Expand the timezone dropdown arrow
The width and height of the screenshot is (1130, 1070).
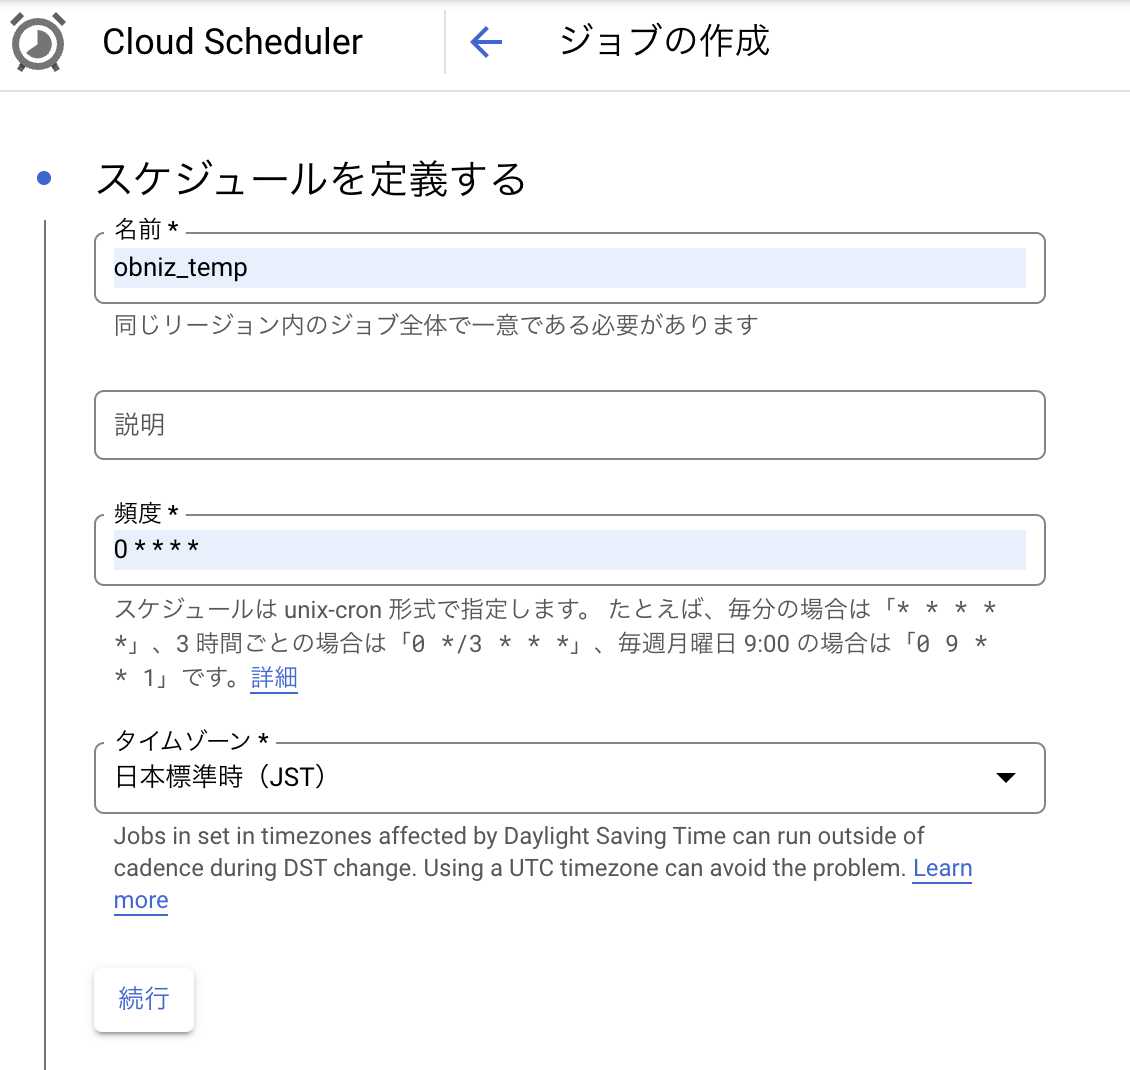click(x=1006, y=778)
